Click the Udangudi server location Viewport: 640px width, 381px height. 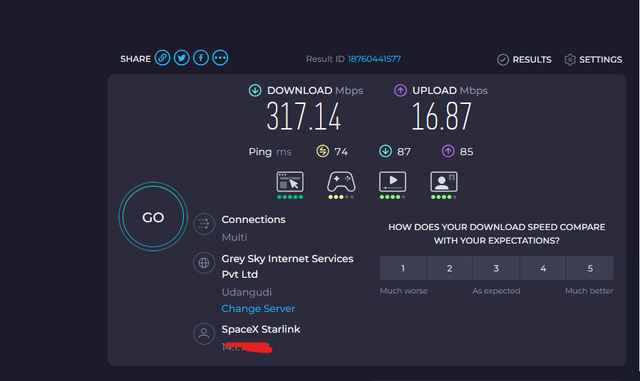pos(247,292)
